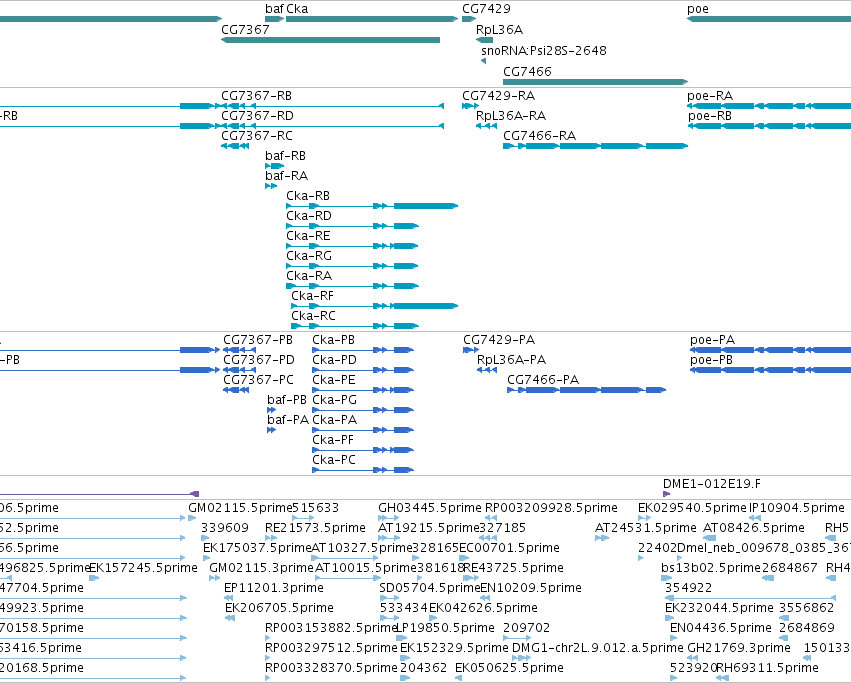This screenshot has height=683, width=851.
Task: Select the poe-RA transcript
Action: tap(769, 106)
